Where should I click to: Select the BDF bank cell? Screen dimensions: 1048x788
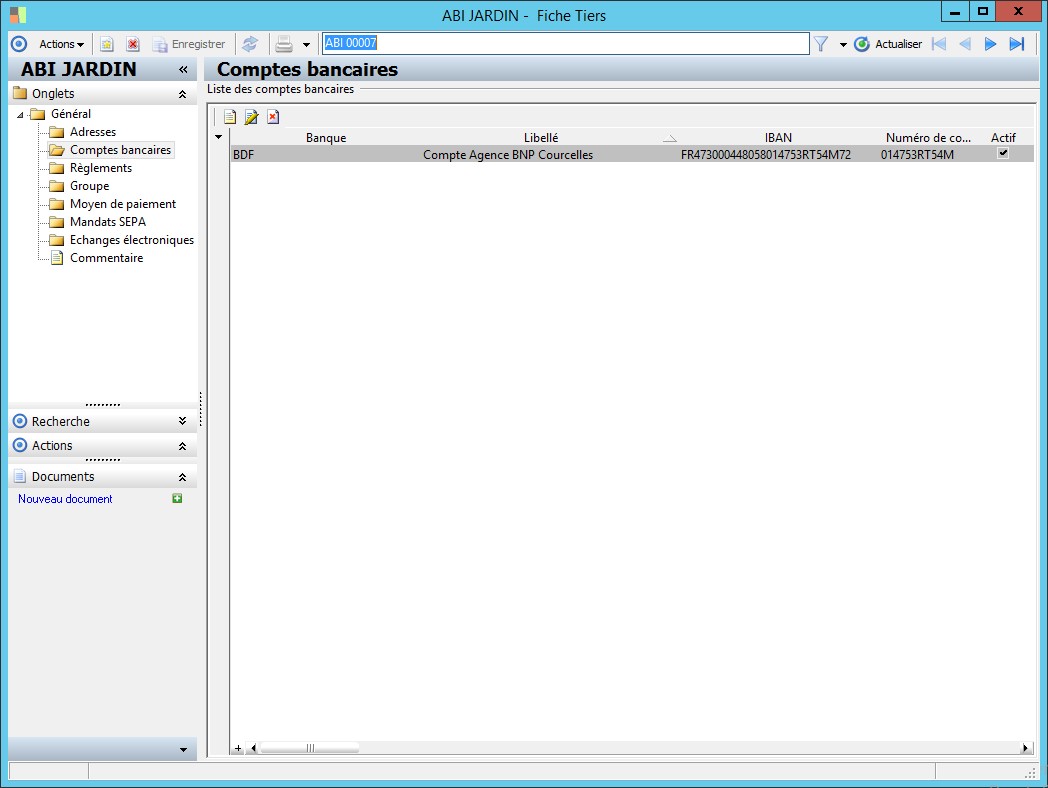point(326,154)
